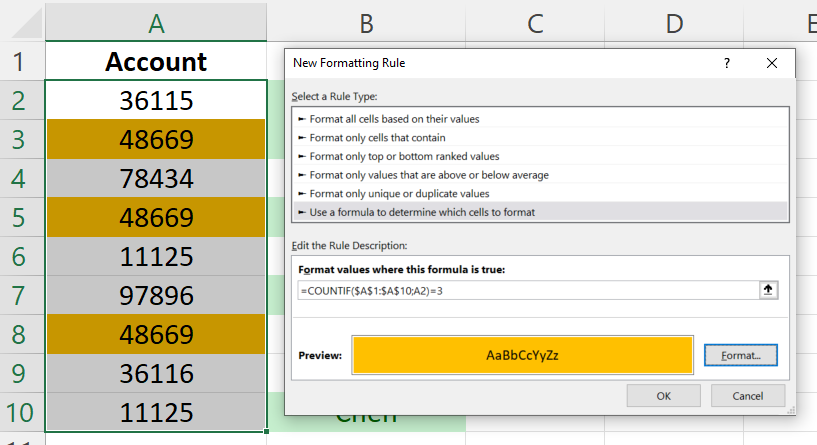The width and height of the screenshot is (817, 445).
Task: Click the collapse dialog range selector icon
Action: pos(768,290)
